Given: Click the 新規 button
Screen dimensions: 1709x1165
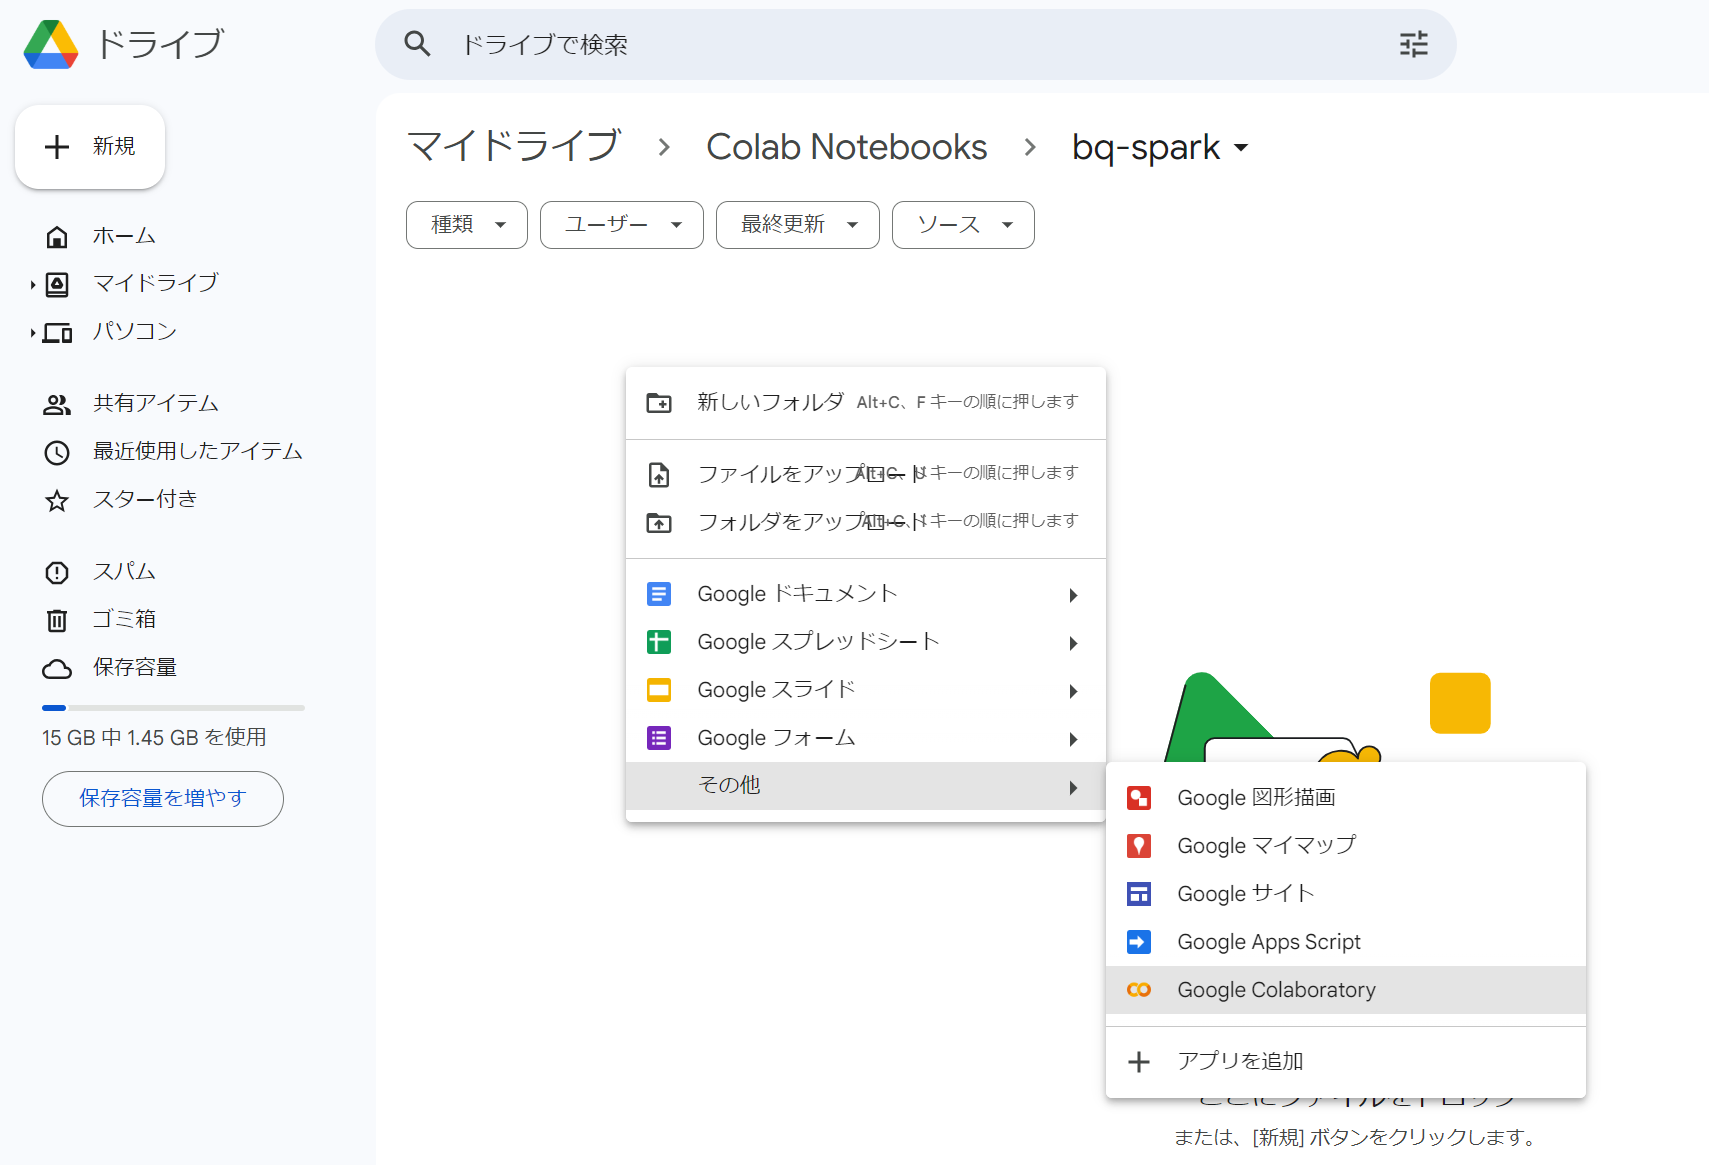Looking at the screenshot, I should [x=90, y=147].
